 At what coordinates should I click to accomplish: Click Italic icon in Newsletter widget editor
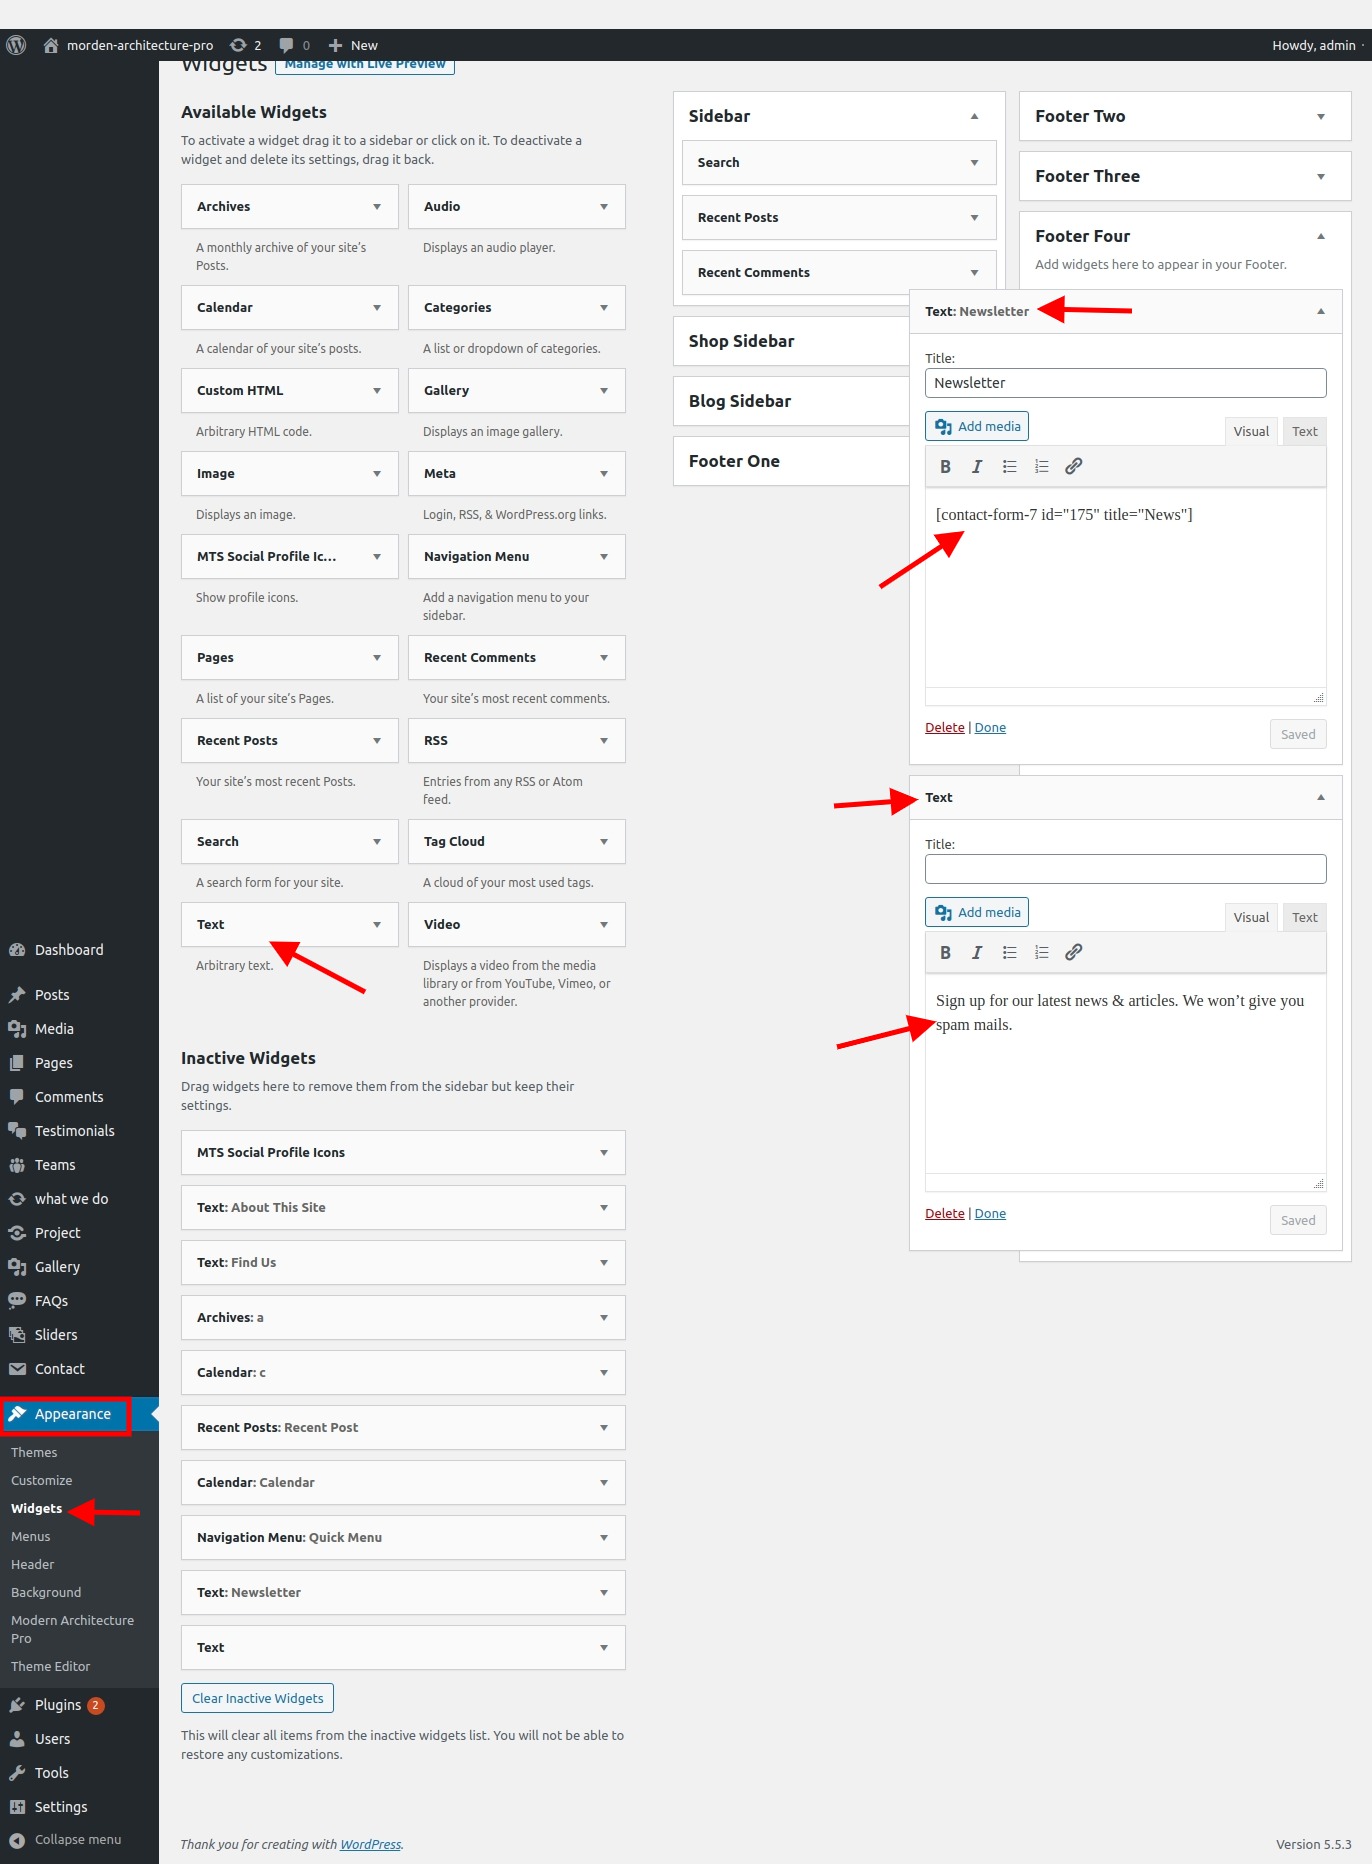pos(977,467)
